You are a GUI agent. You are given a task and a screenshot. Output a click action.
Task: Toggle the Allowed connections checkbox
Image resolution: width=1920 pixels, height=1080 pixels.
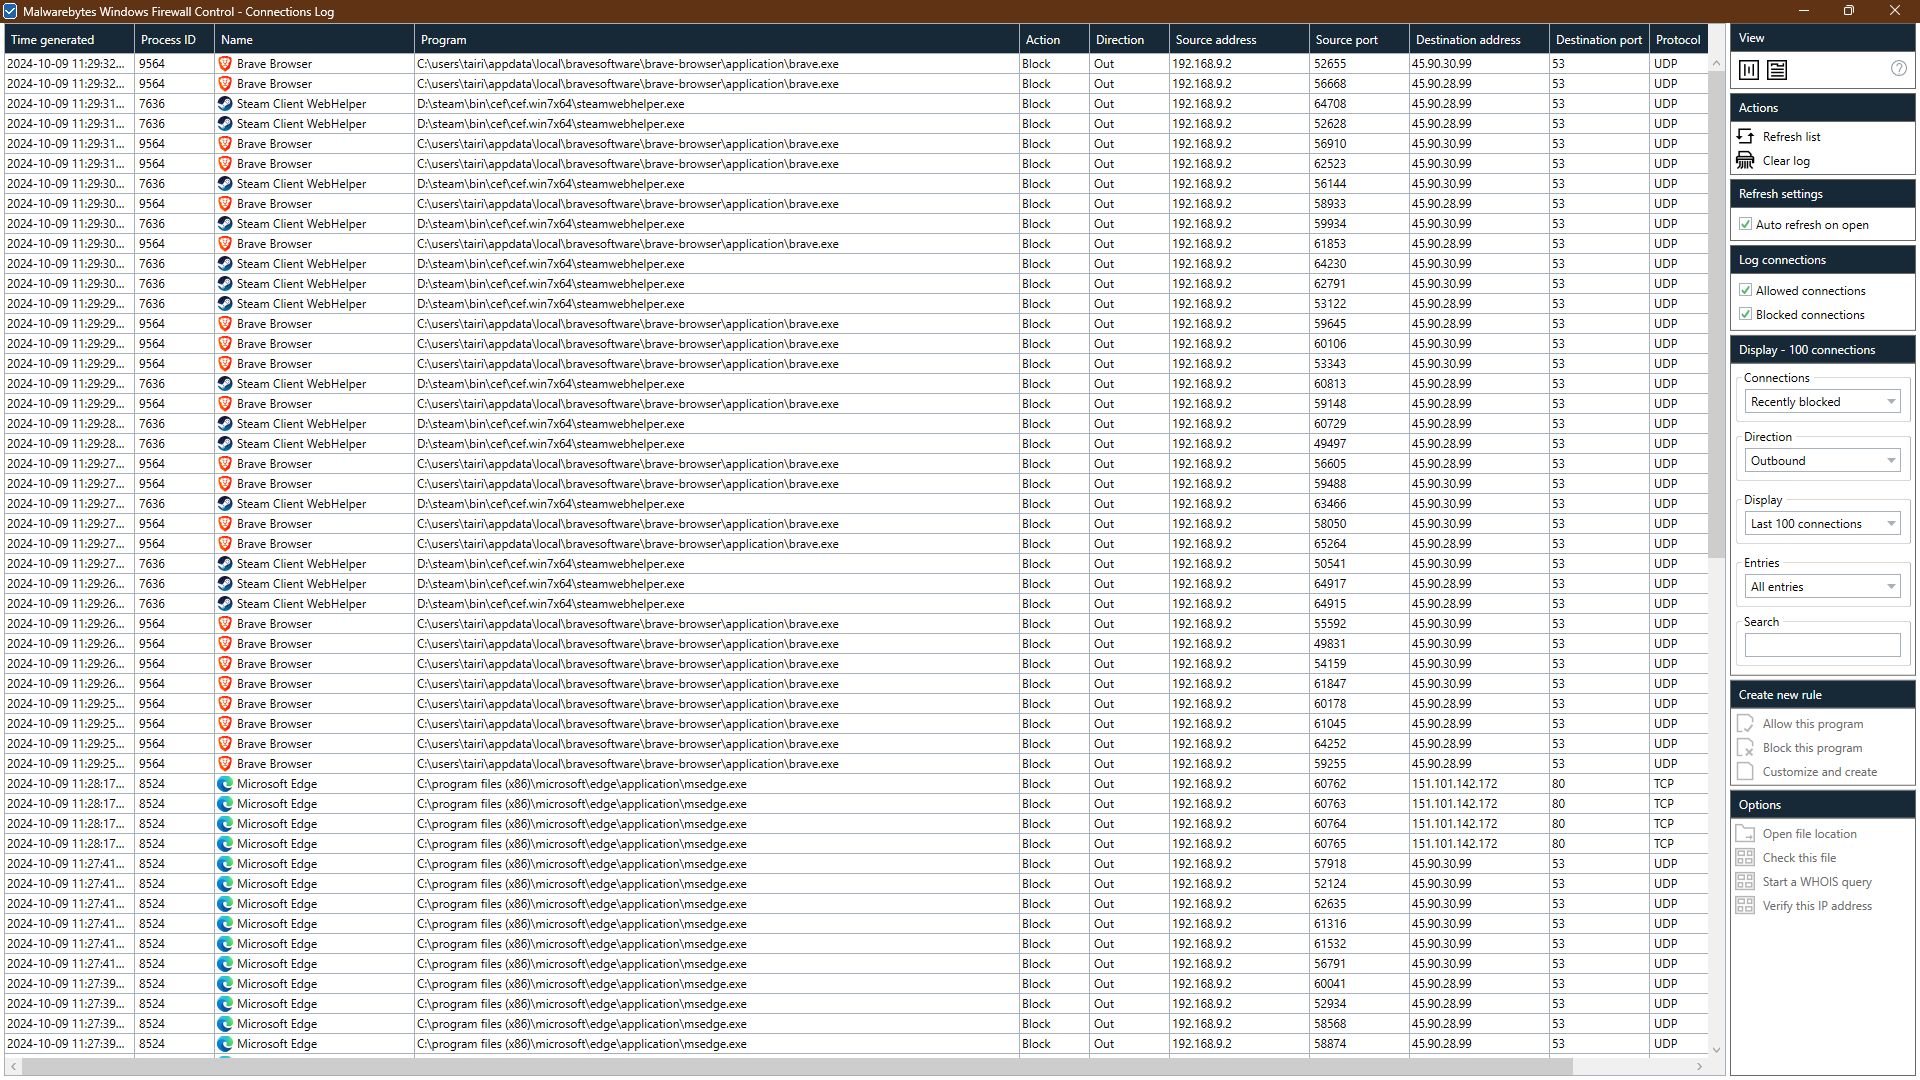pos(1746,291)
